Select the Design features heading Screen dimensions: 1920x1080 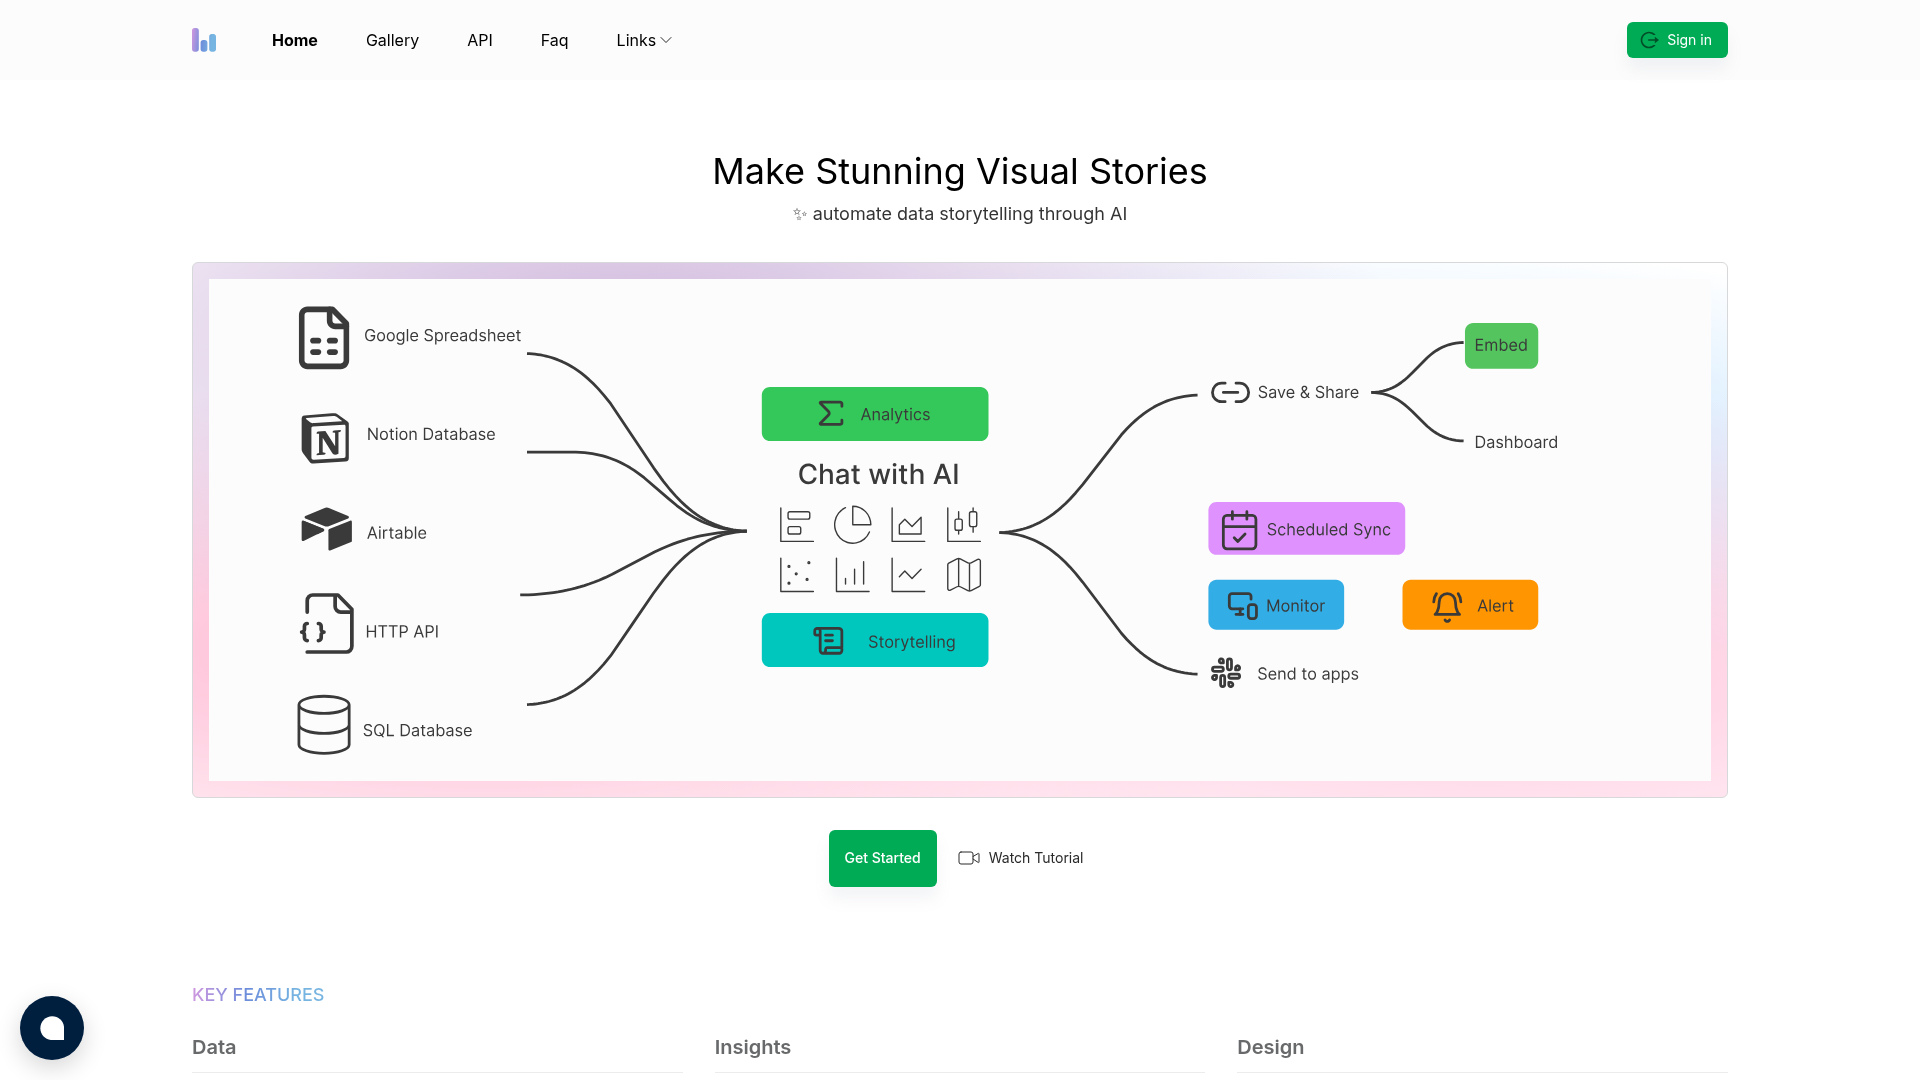tap(1271, 1047)
